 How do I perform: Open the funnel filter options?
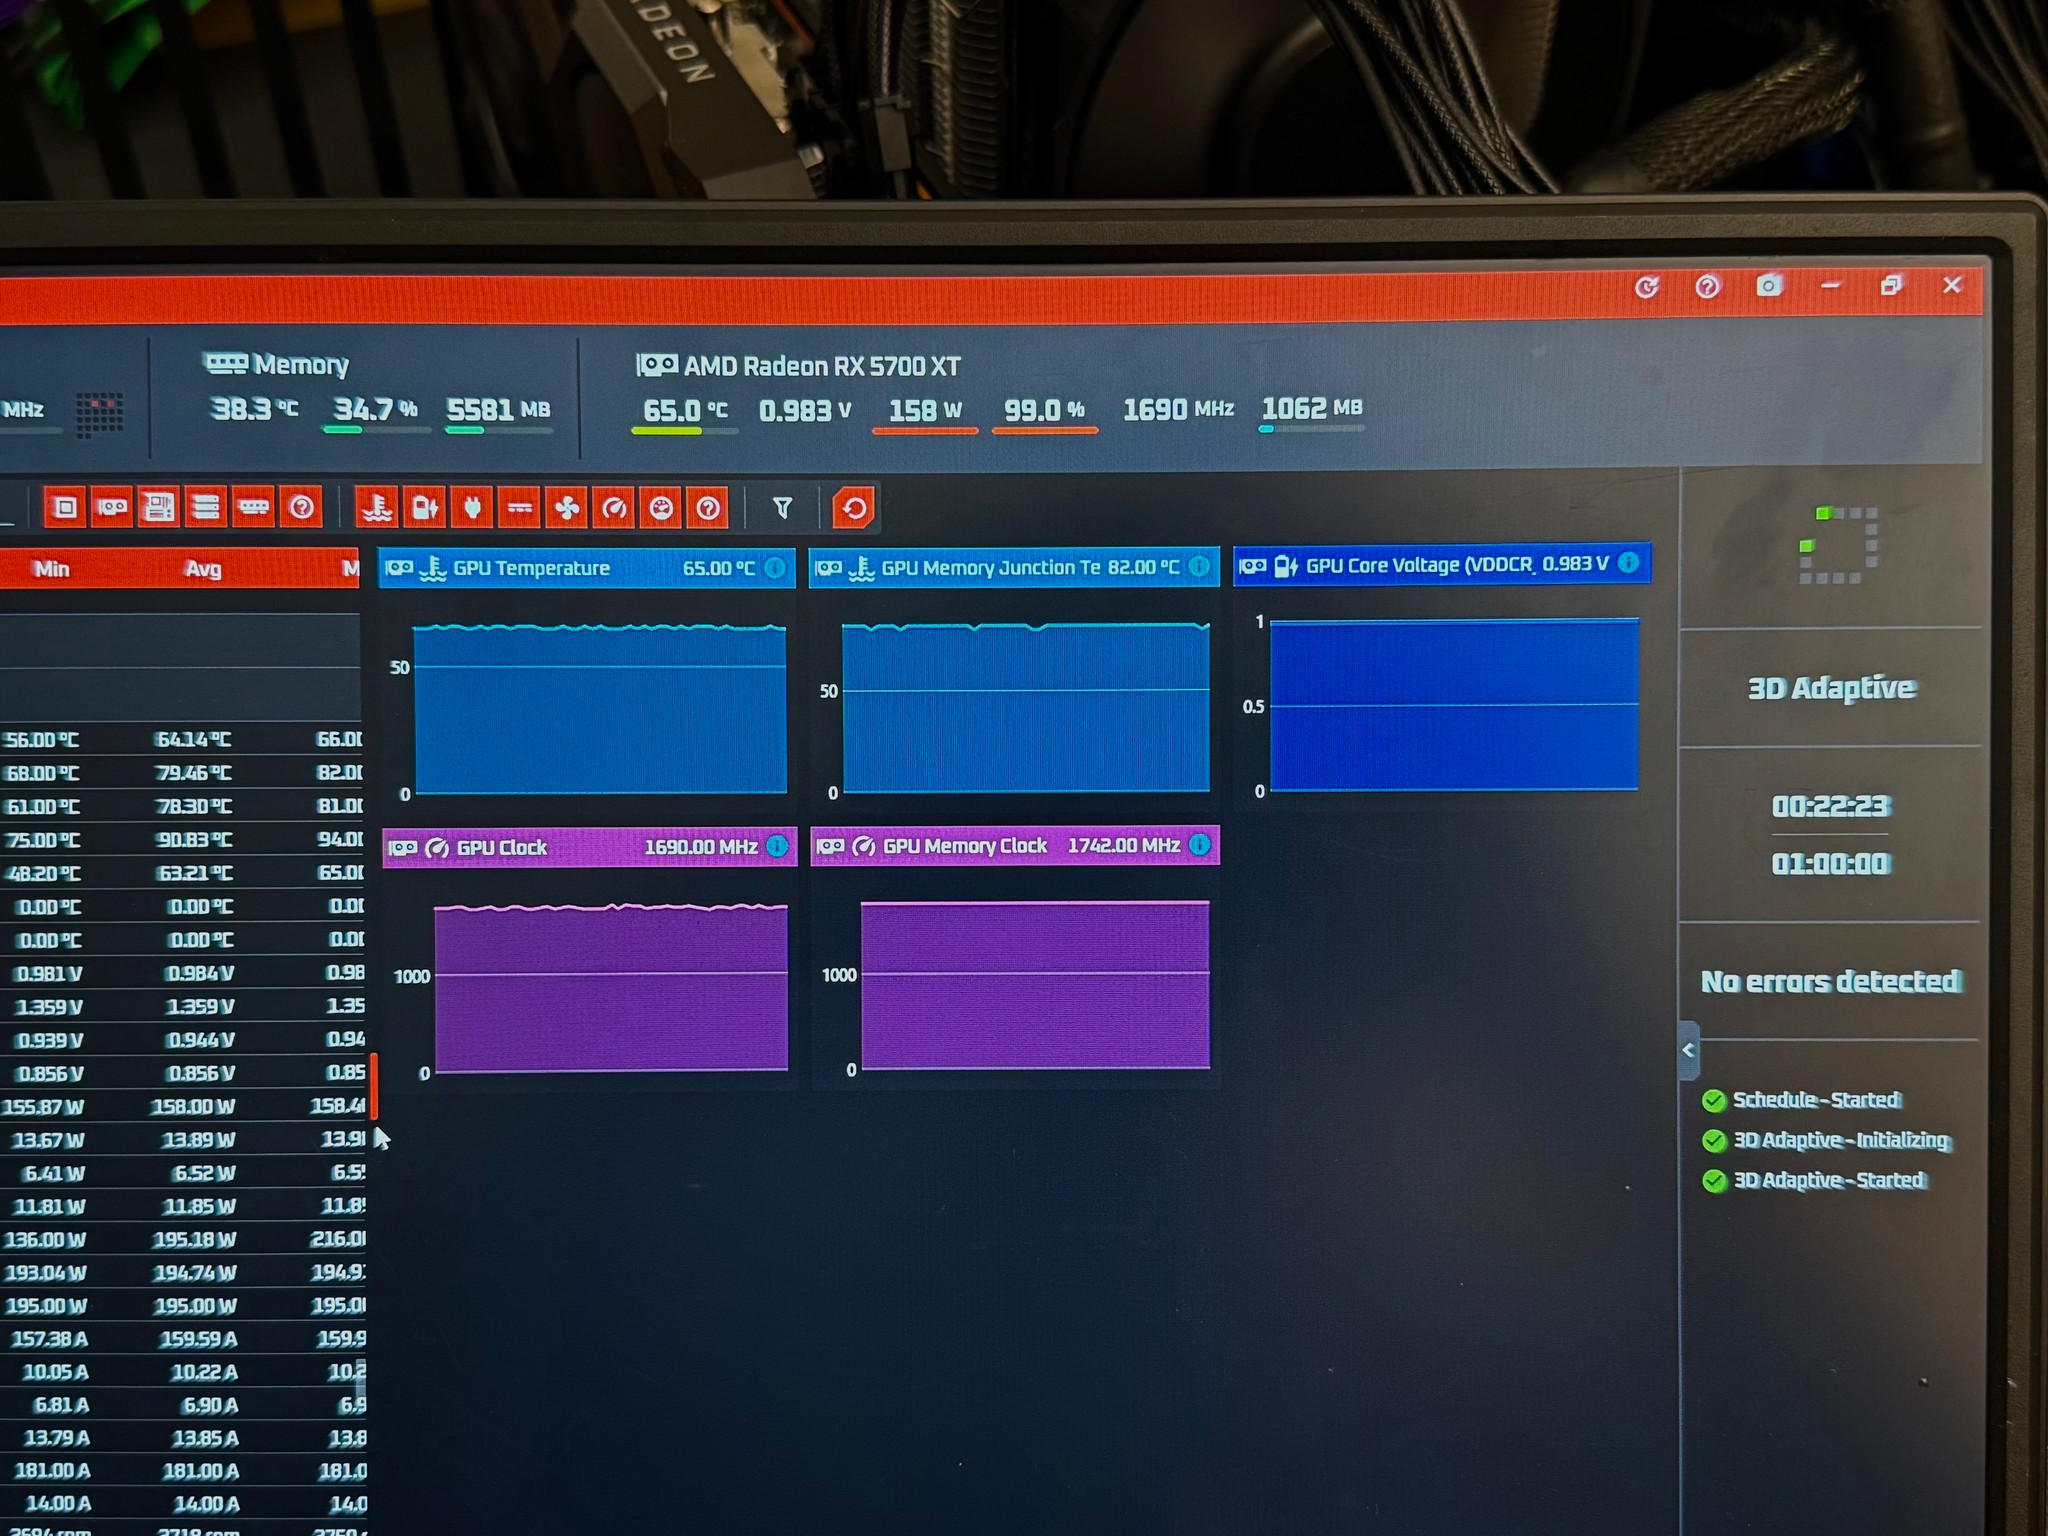coord(782,508)
